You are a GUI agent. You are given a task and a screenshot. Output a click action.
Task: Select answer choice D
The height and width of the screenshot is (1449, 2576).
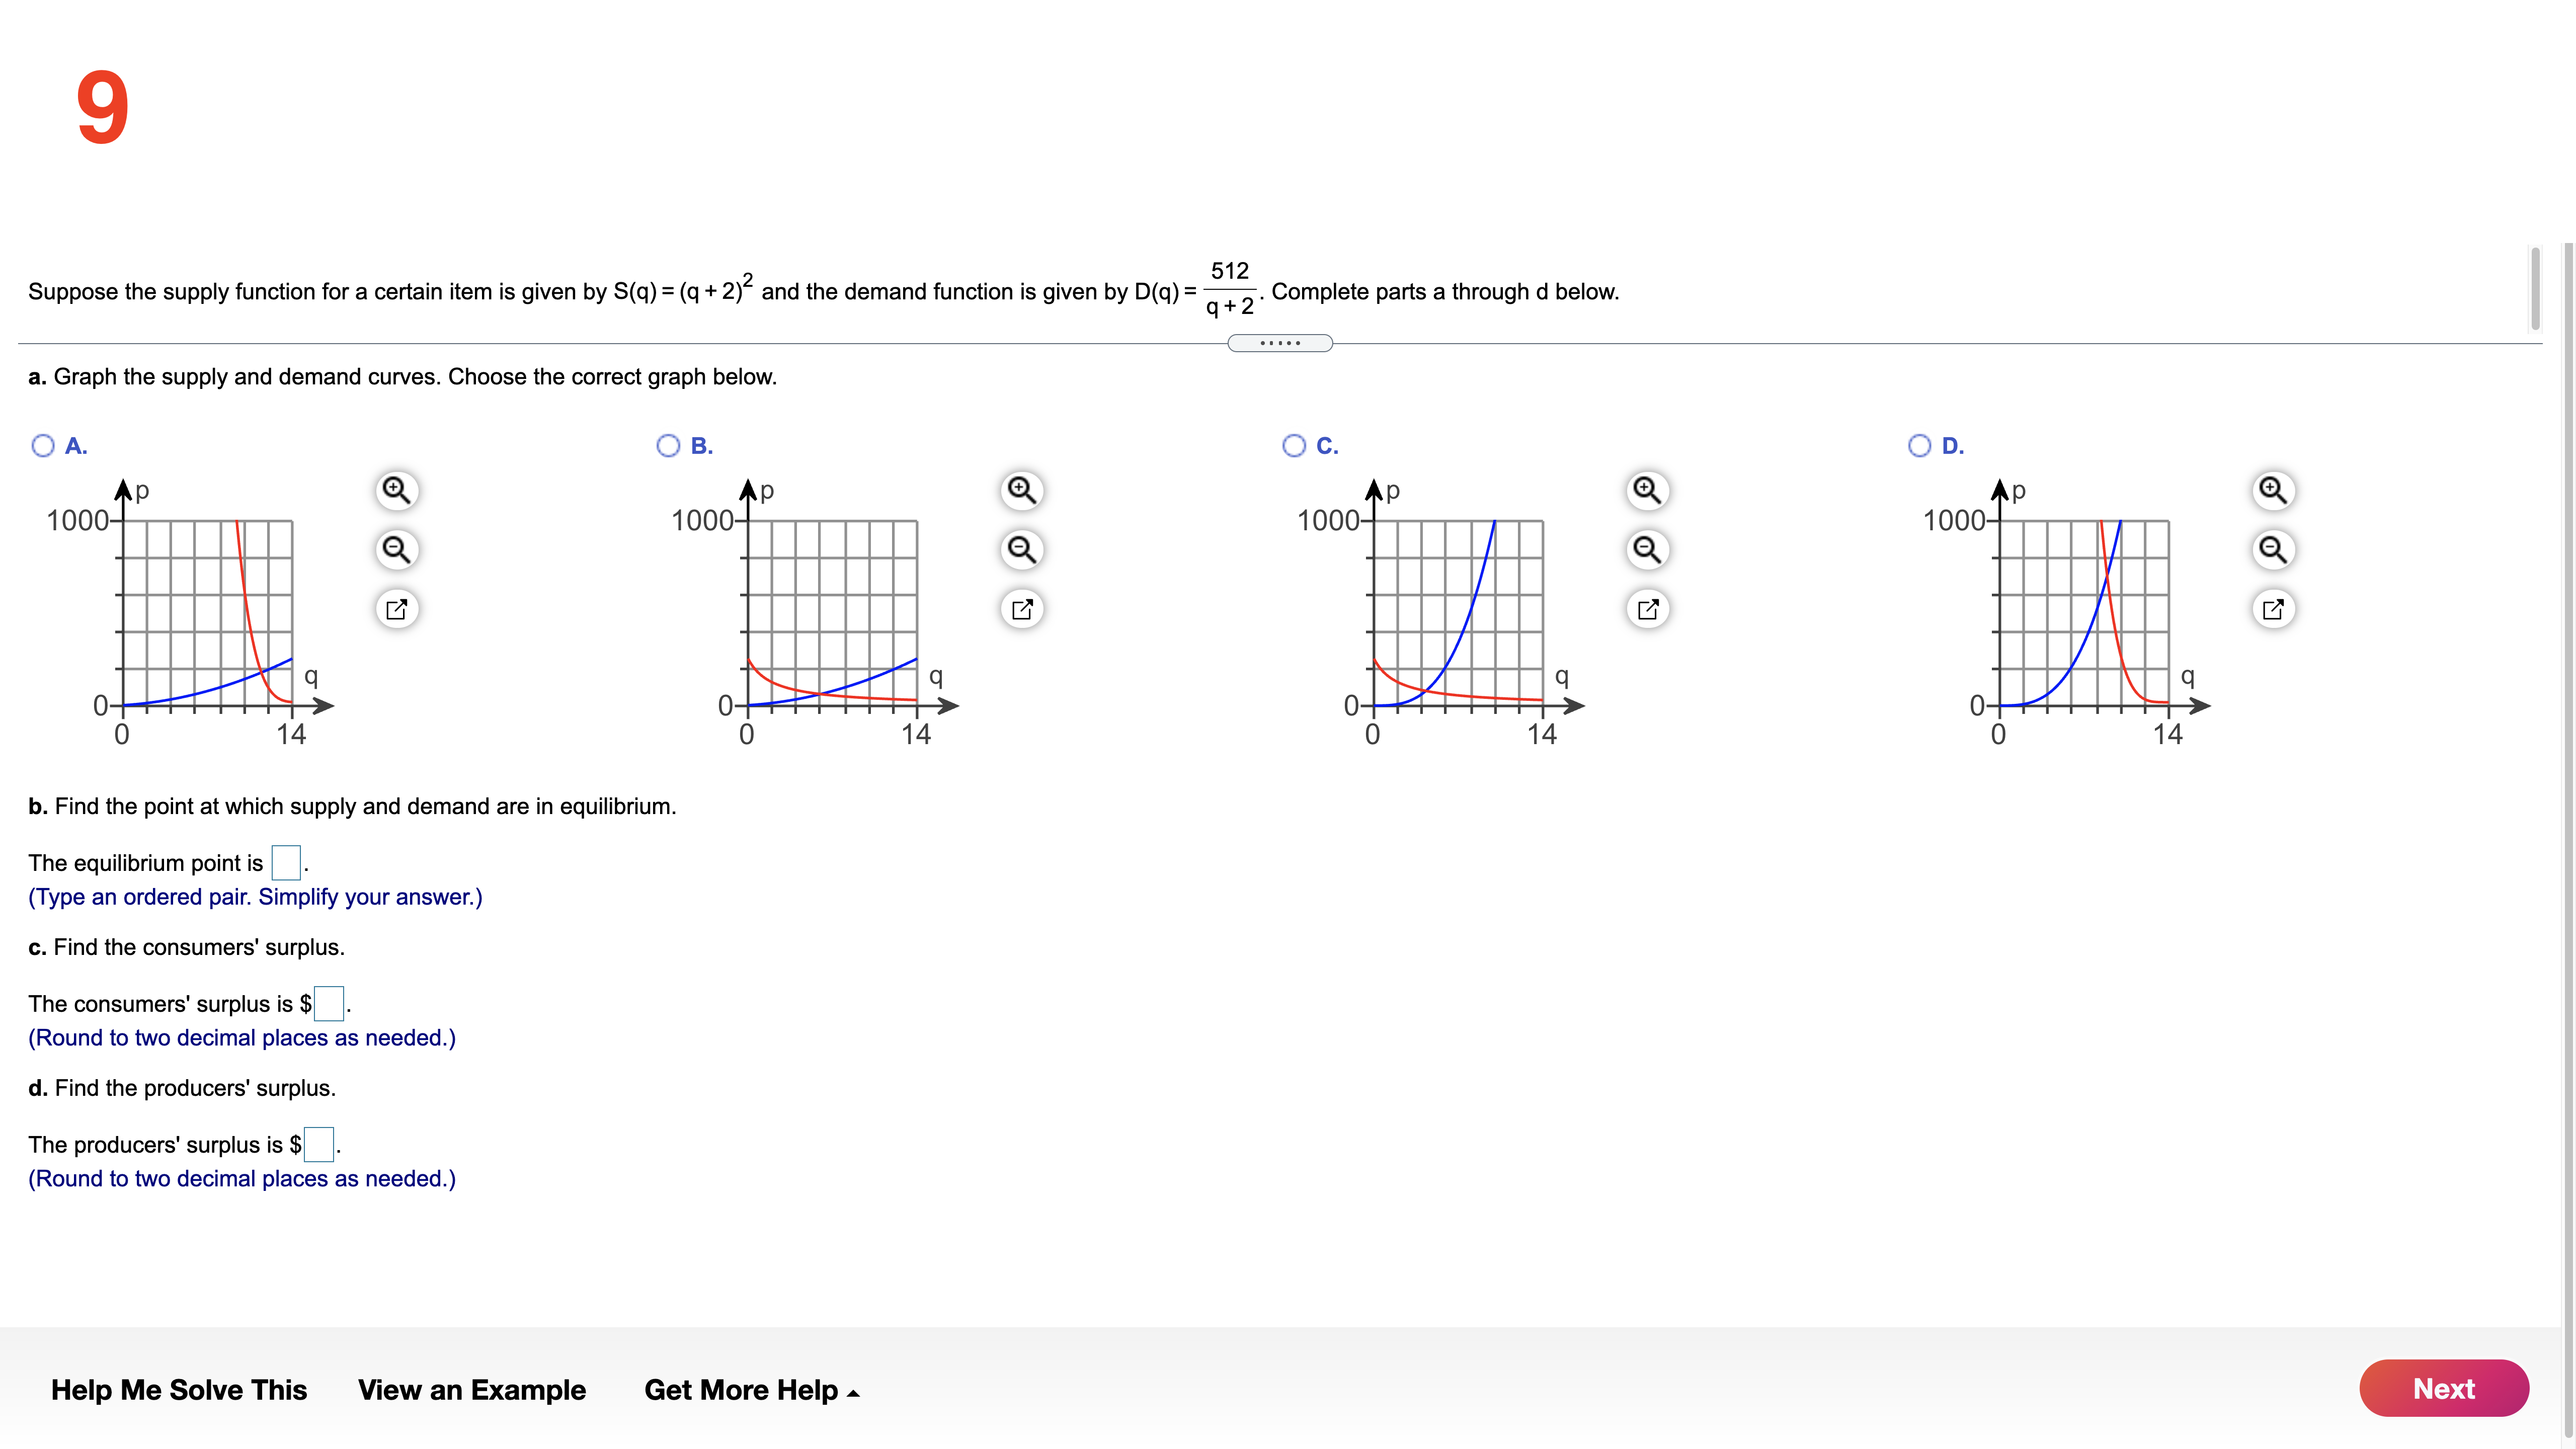pyautogui.click(x=1919, y=445)
